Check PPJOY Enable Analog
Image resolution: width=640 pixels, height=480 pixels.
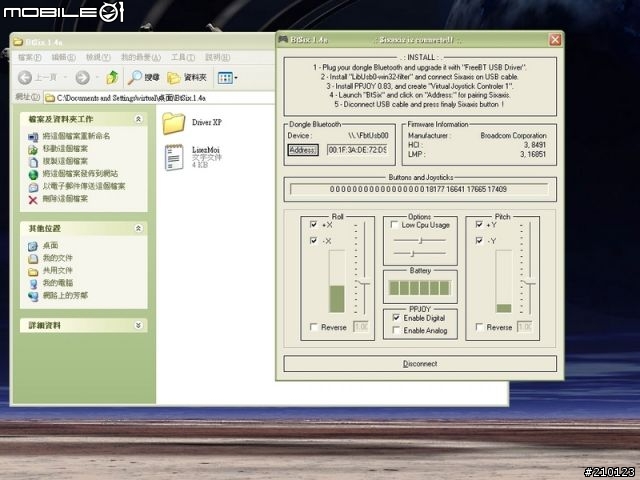tap(396, 330)
